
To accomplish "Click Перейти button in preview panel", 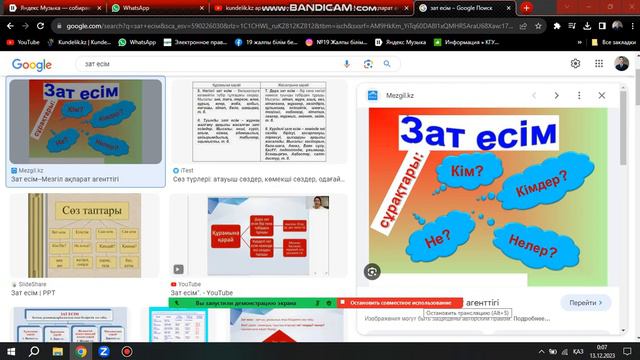I will [x=585, y=303].
